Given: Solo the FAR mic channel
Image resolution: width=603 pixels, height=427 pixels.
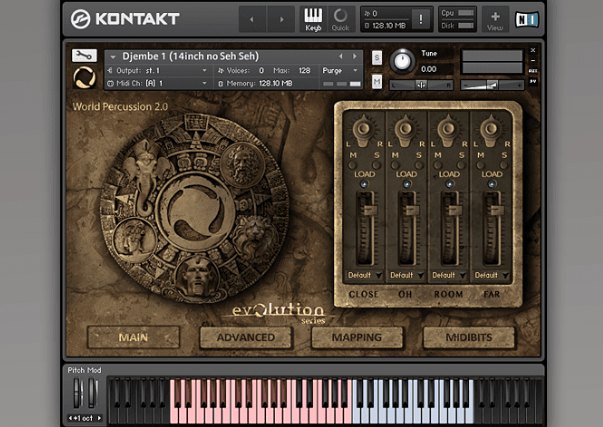Looking at the screenshot, I should pos(504,165).
